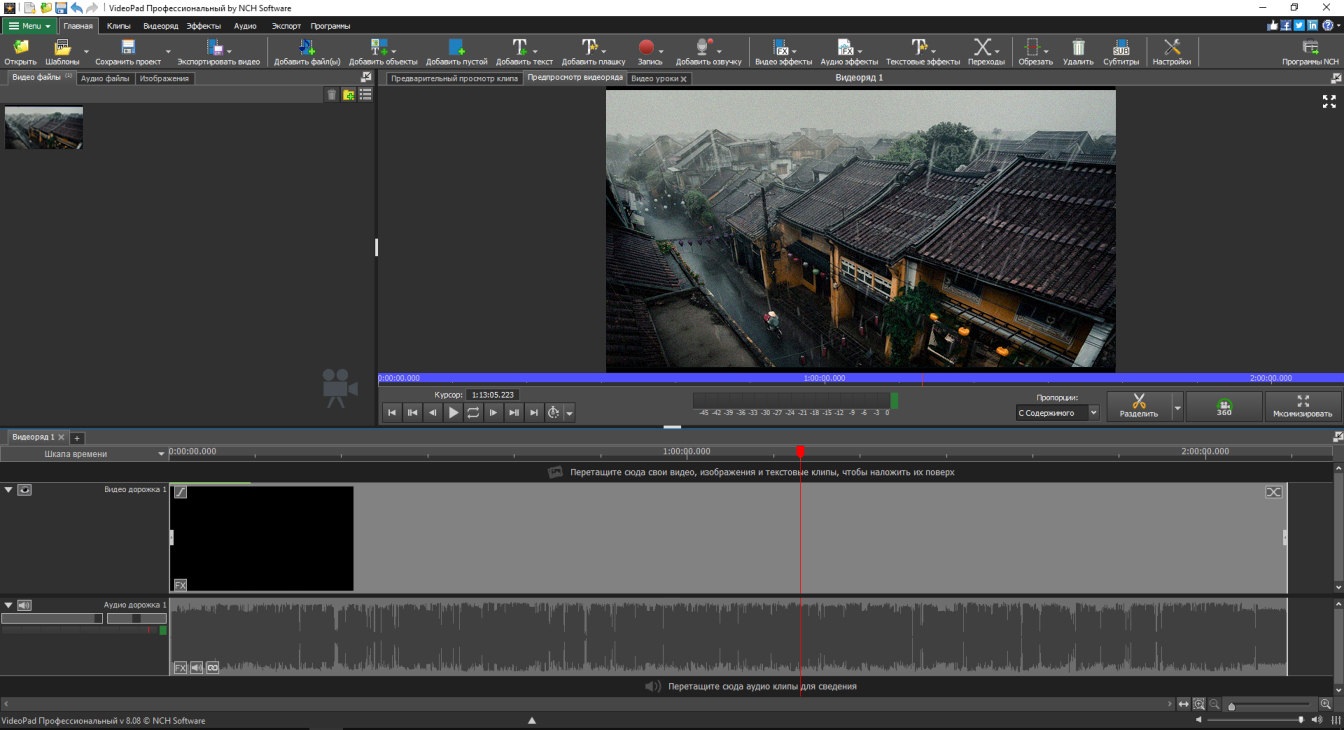Open Изображения bin tab
Image resolution: width=1344 pixels, height=730 pixels.
coord(164,78)
